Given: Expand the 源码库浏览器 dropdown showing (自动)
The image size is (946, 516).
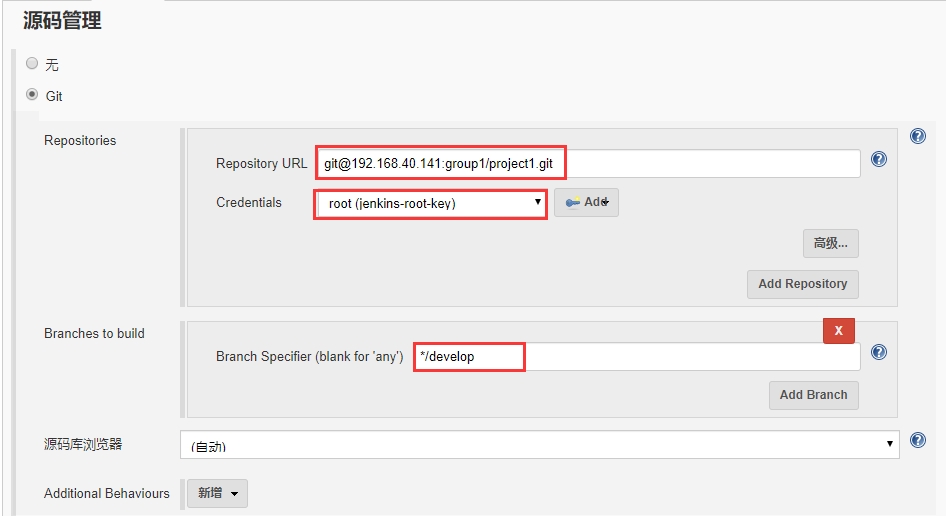Looking at the screenshot, I should pyautogui.click(x=539, y=445).
